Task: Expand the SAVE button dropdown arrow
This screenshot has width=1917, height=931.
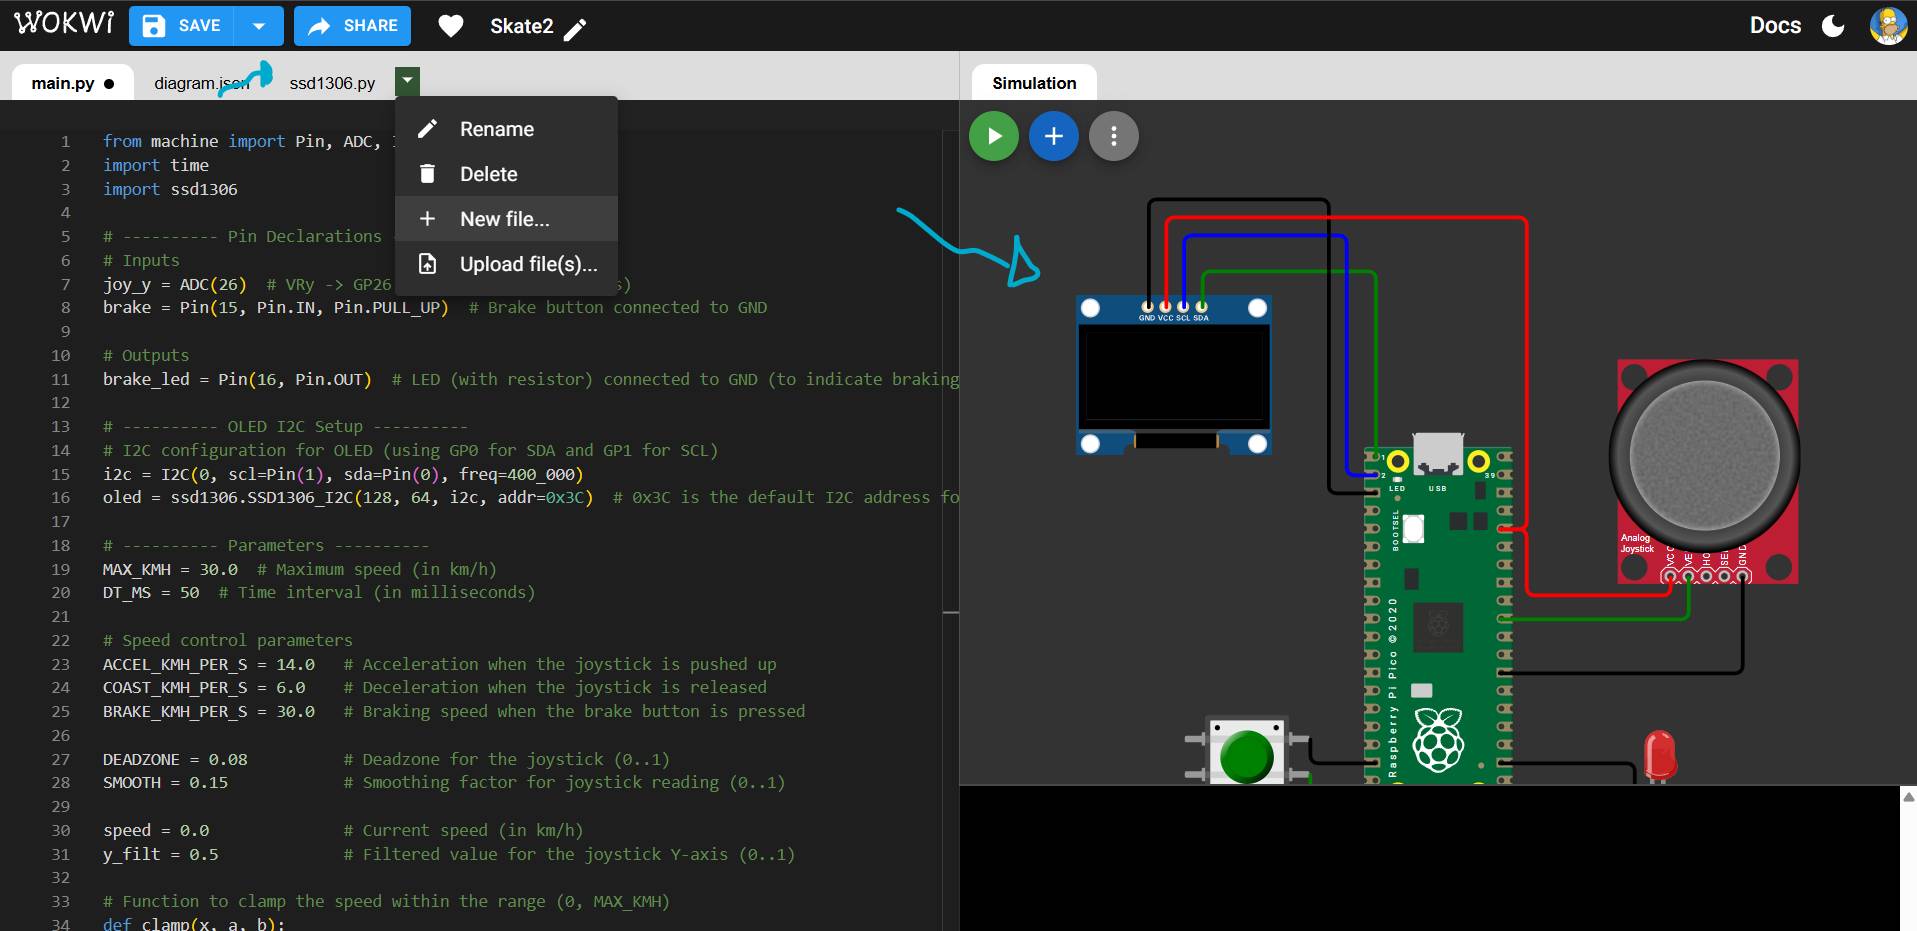Action: [259, 25]
